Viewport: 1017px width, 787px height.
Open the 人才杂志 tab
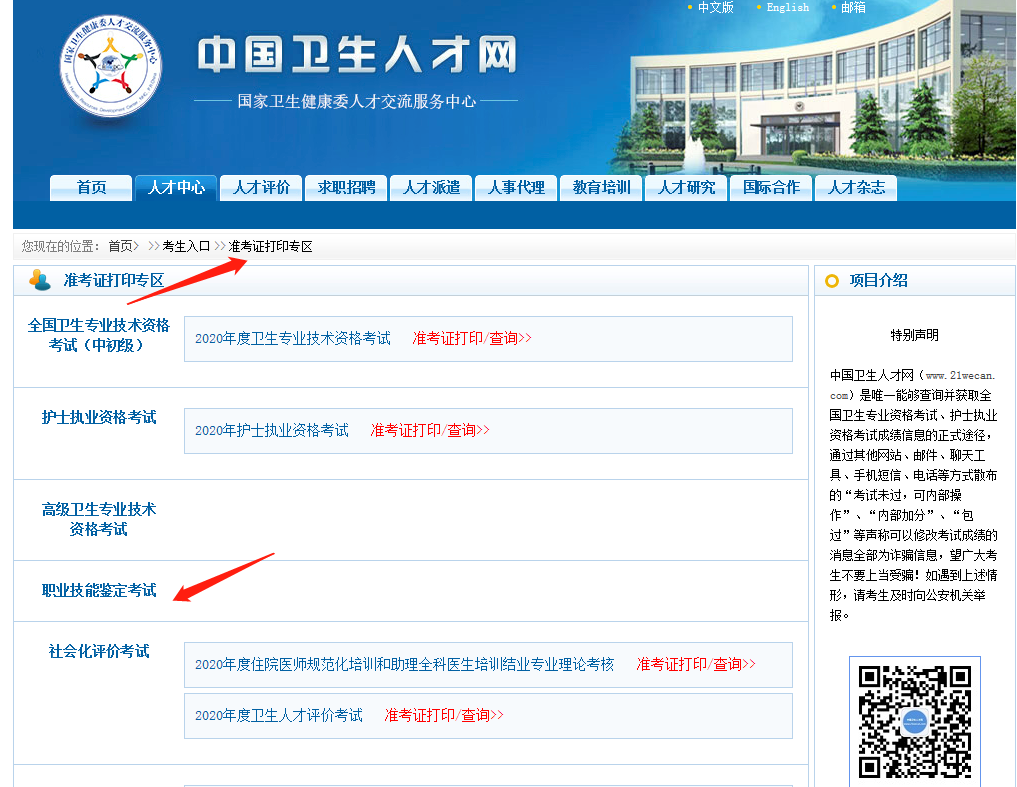(856, 187)
